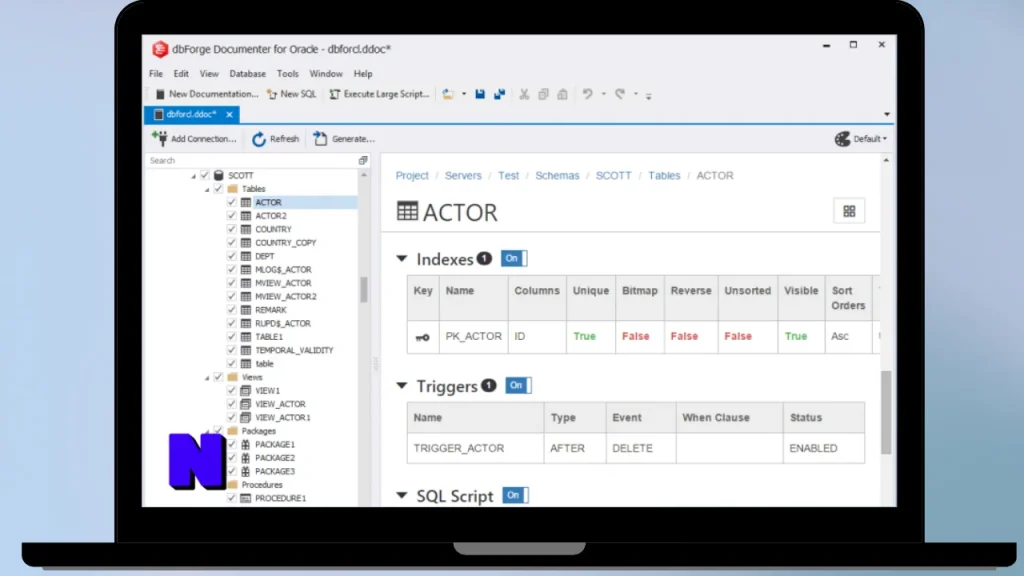
Task: Go to Servers breadcrumb link
Action: point(463,176)
